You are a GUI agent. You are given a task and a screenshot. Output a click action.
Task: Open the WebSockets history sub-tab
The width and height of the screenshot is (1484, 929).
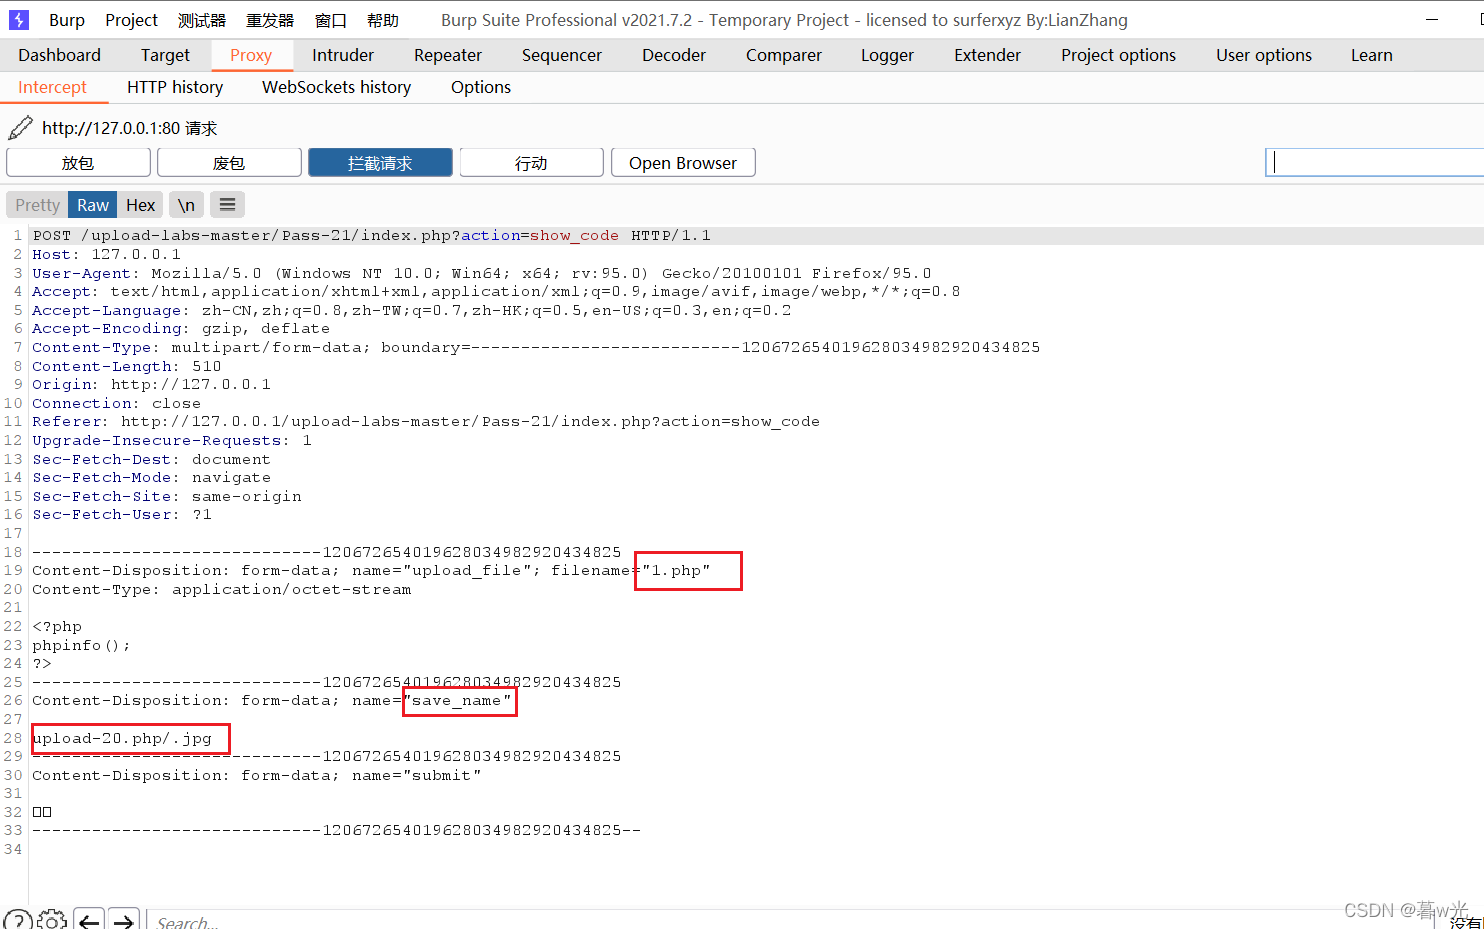point(337,87)
